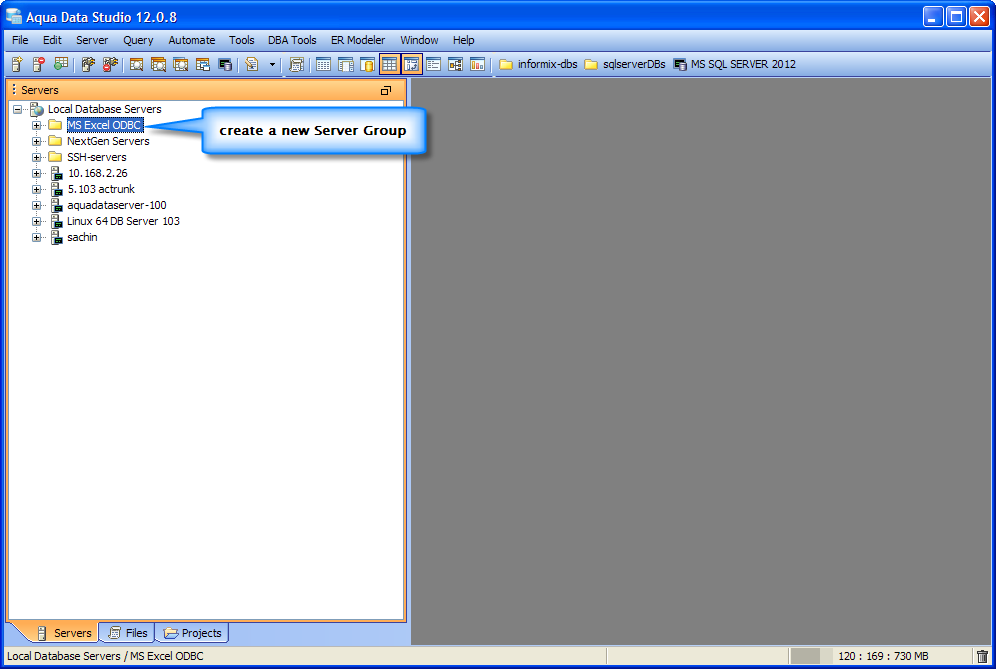Click the third magnifier query window icon
Image resolution: width=996 pixels, height=669 pixels.
click(180, 64)
